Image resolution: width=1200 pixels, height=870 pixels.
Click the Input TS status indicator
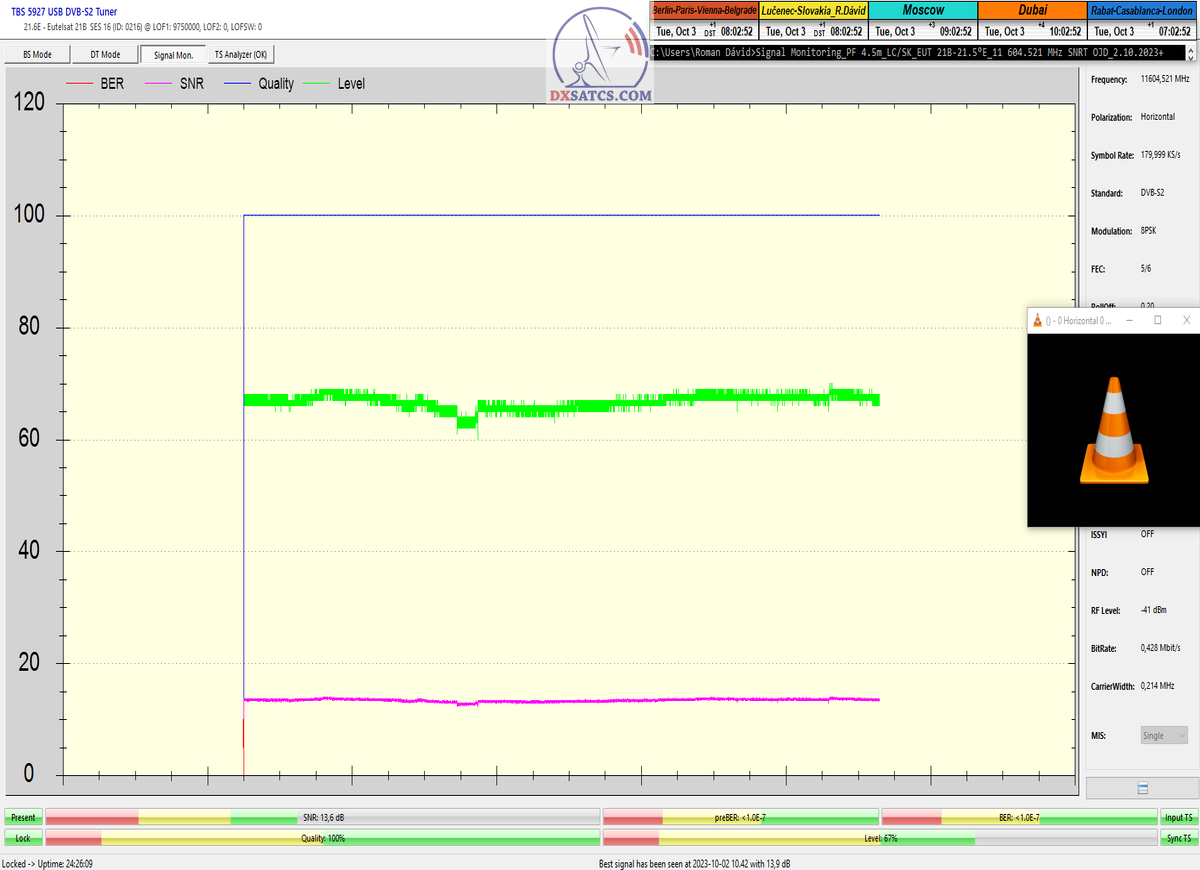click(x=1178, y=818)
